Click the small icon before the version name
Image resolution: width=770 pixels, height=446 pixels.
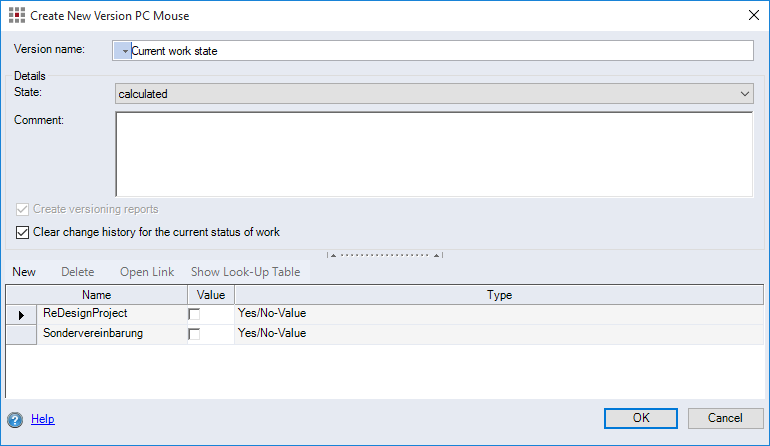pos(123,51)
